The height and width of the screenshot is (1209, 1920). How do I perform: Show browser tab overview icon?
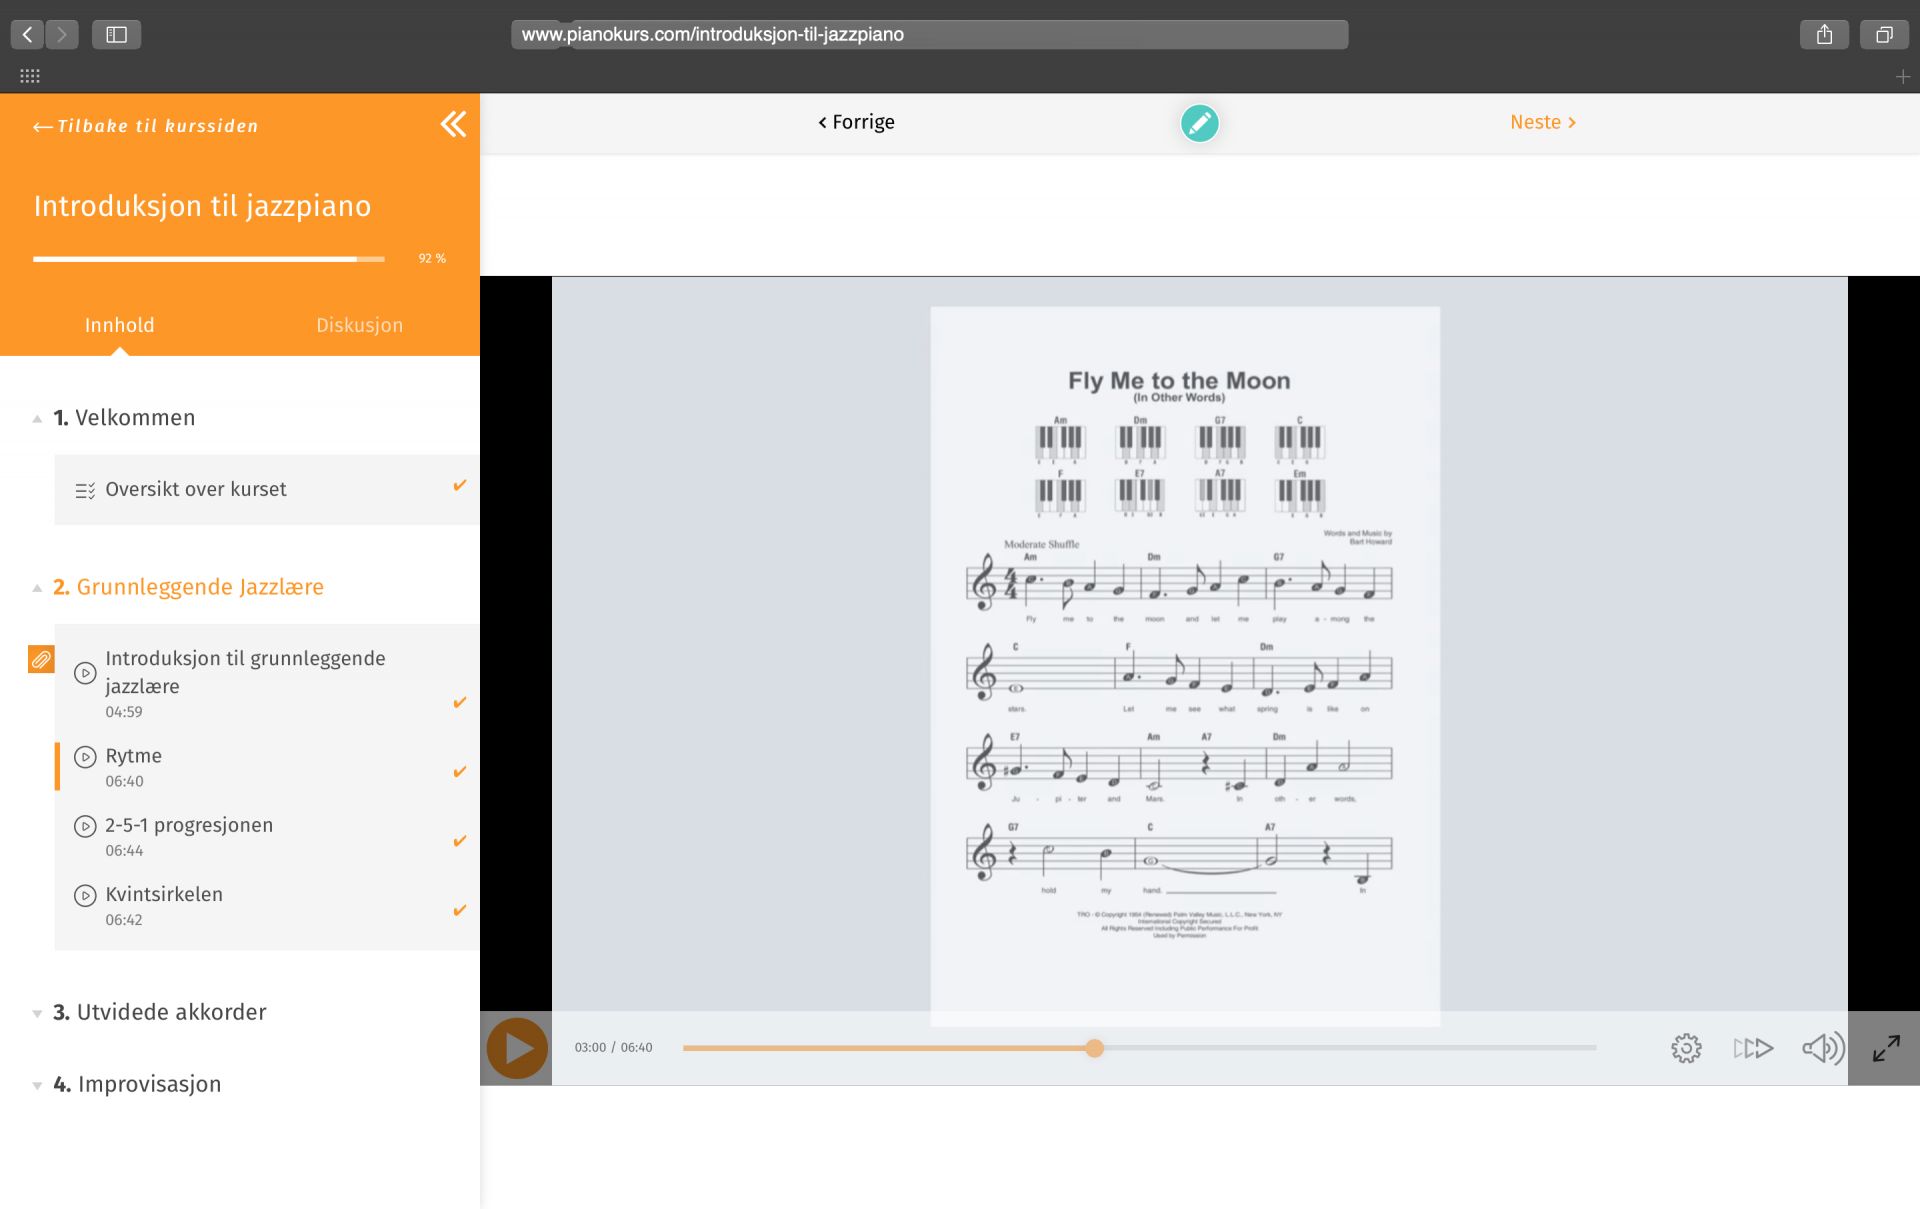coord(1884,35)
